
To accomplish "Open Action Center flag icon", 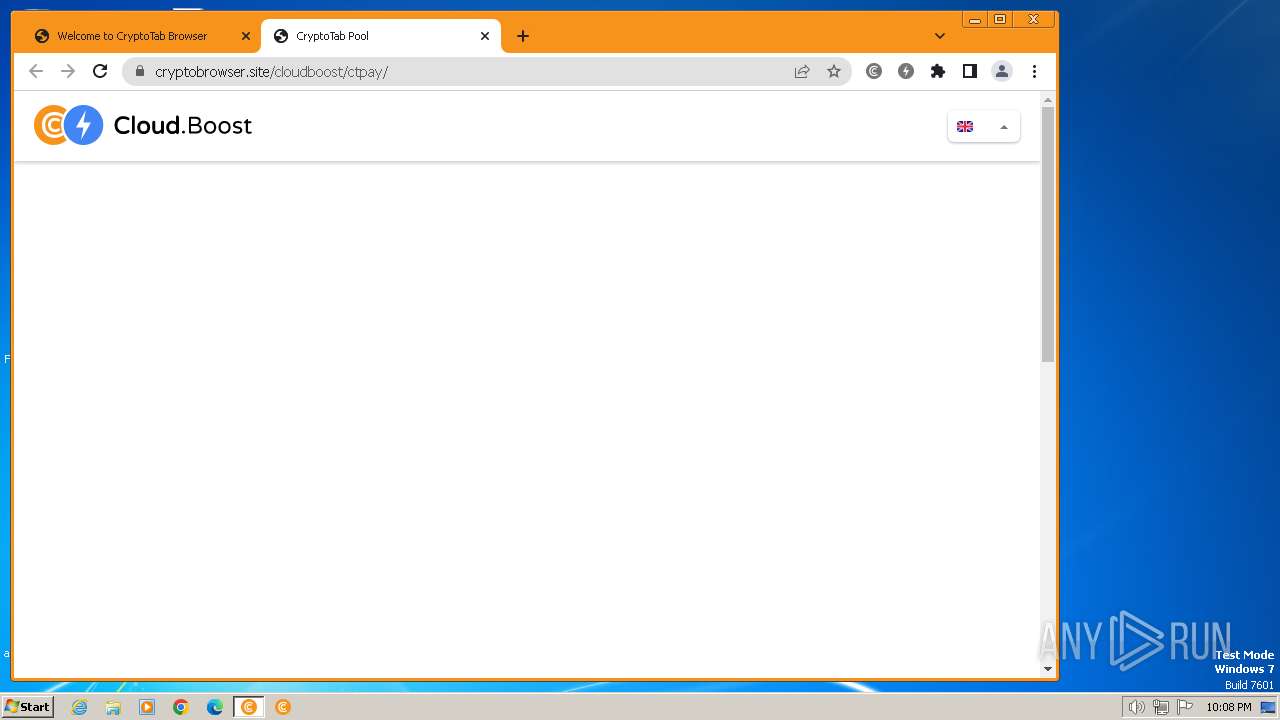I will point(1185,707).
